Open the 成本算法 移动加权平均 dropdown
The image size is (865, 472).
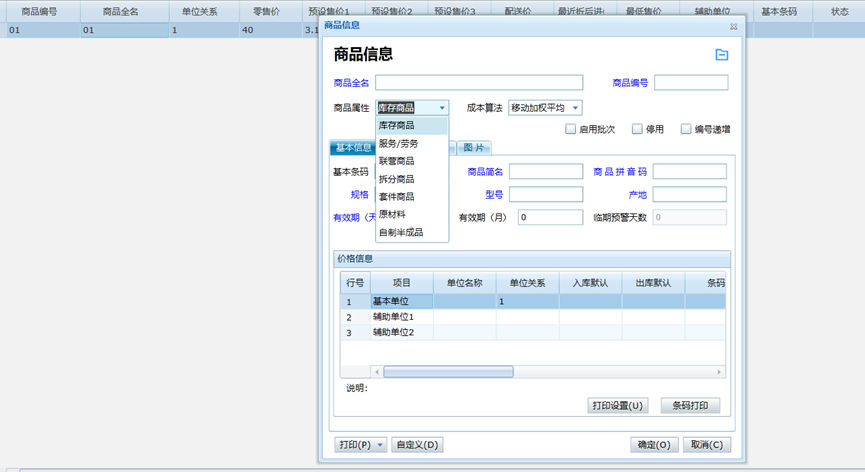(x=575, y=108)
